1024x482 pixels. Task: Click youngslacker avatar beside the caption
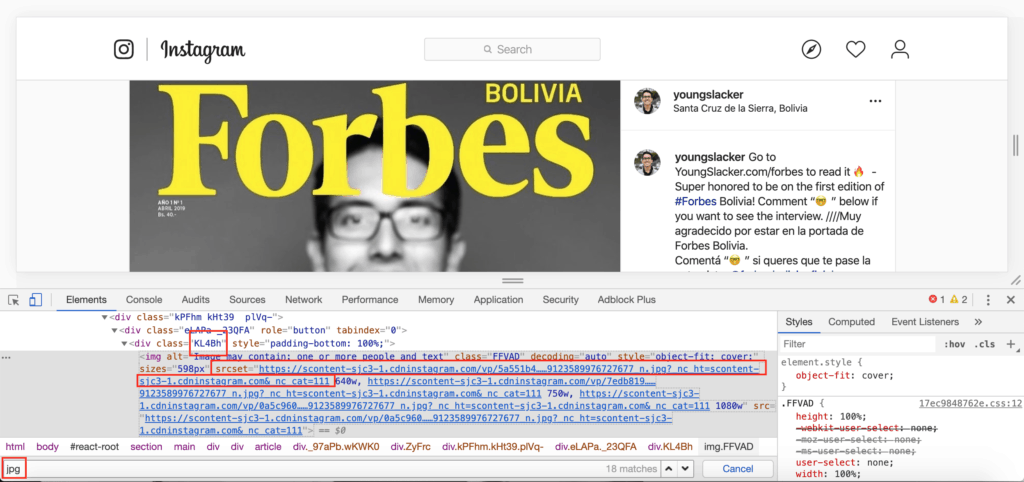pyautogui.click(x=647, y=162)
